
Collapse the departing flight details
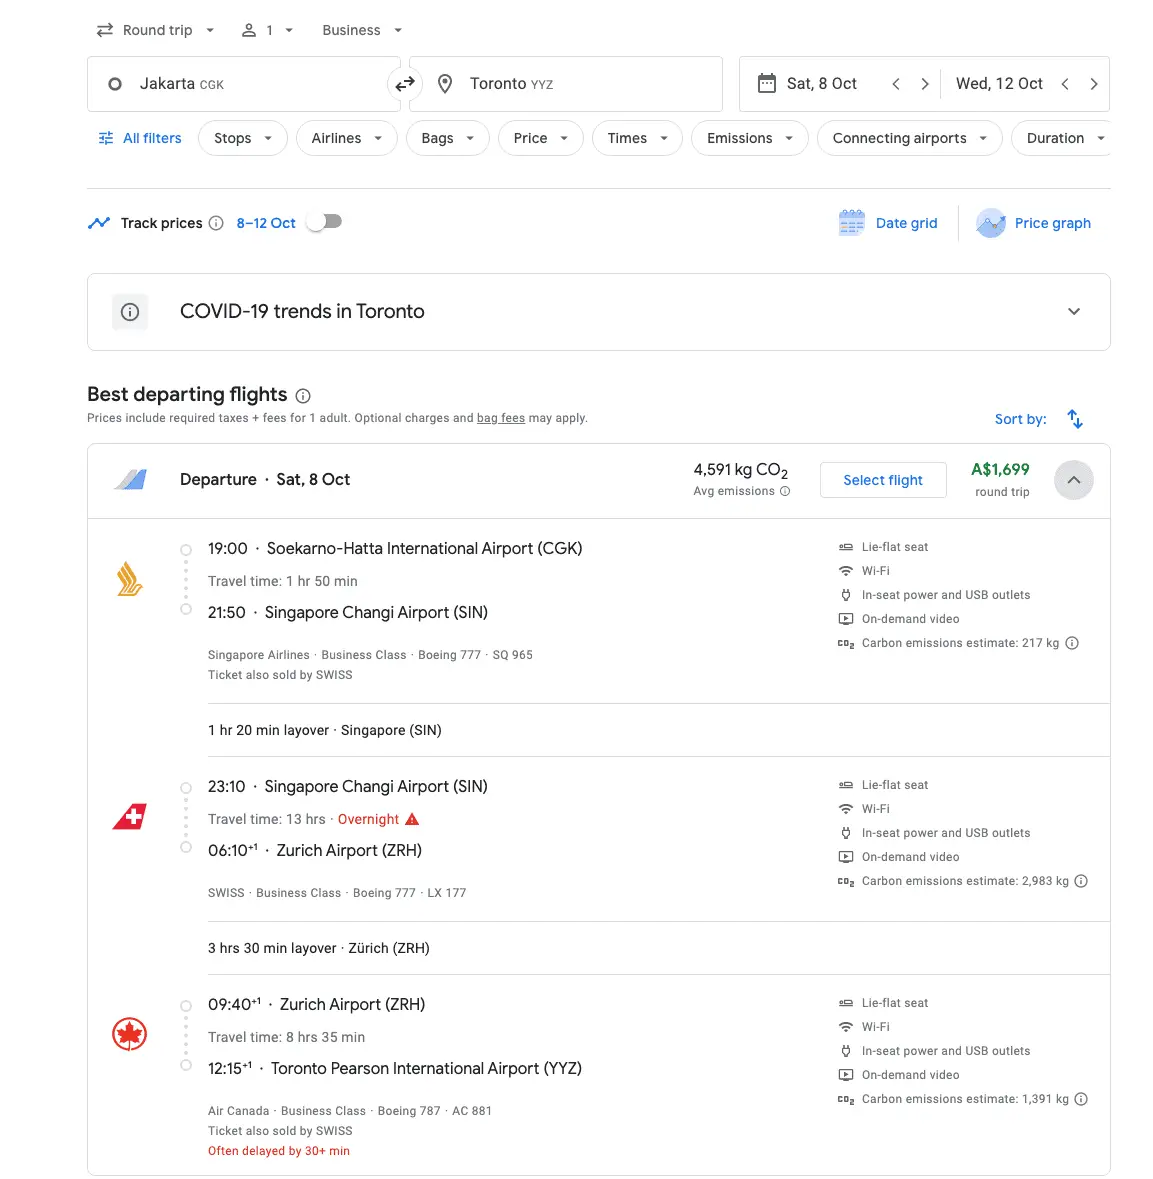click(1074, 480)
